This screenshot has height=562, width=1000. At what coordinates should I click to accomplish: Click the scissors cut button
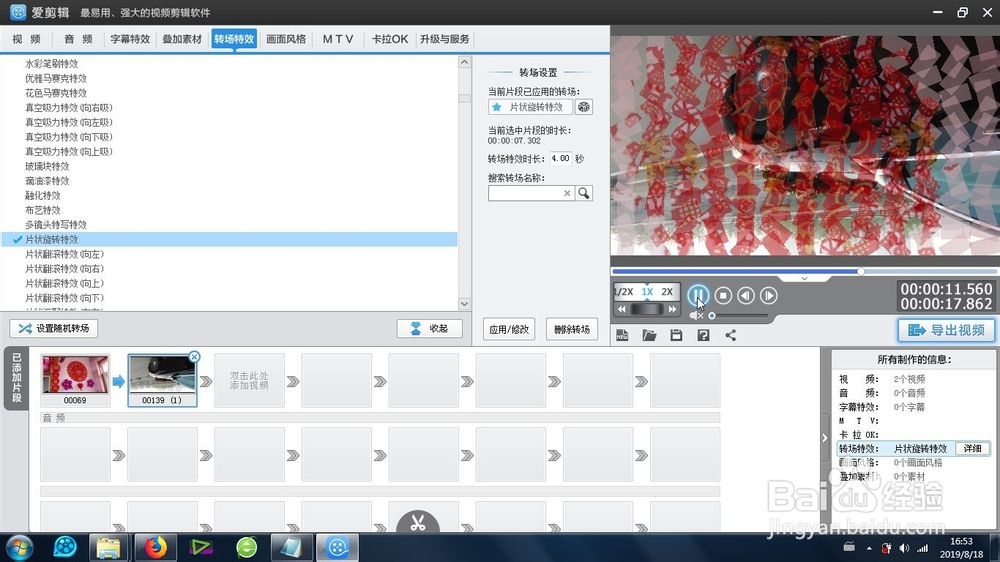pos(418,522)
